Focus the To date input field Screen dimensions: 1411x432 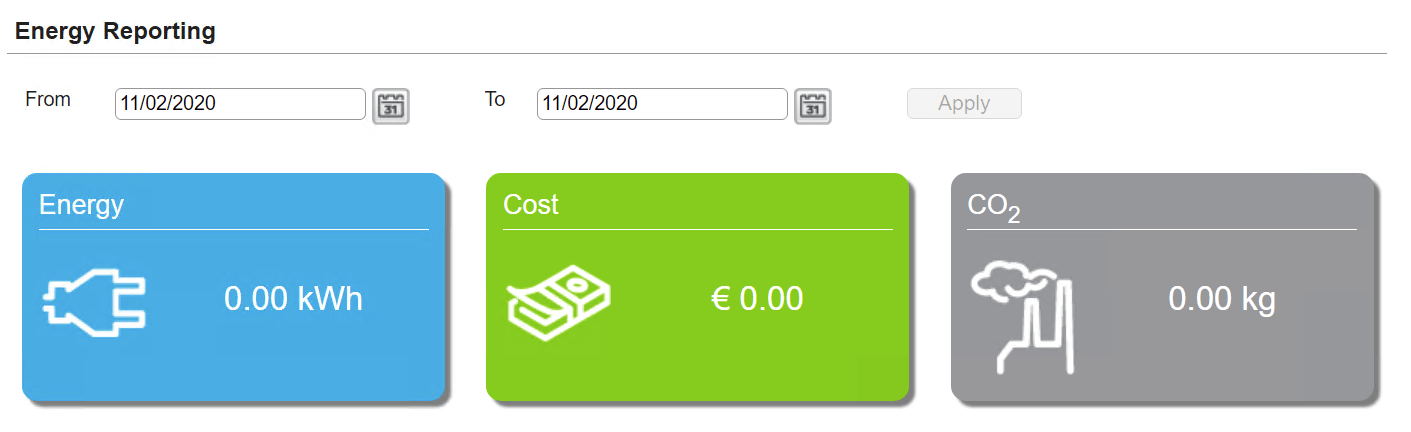(x=662, y=104)
